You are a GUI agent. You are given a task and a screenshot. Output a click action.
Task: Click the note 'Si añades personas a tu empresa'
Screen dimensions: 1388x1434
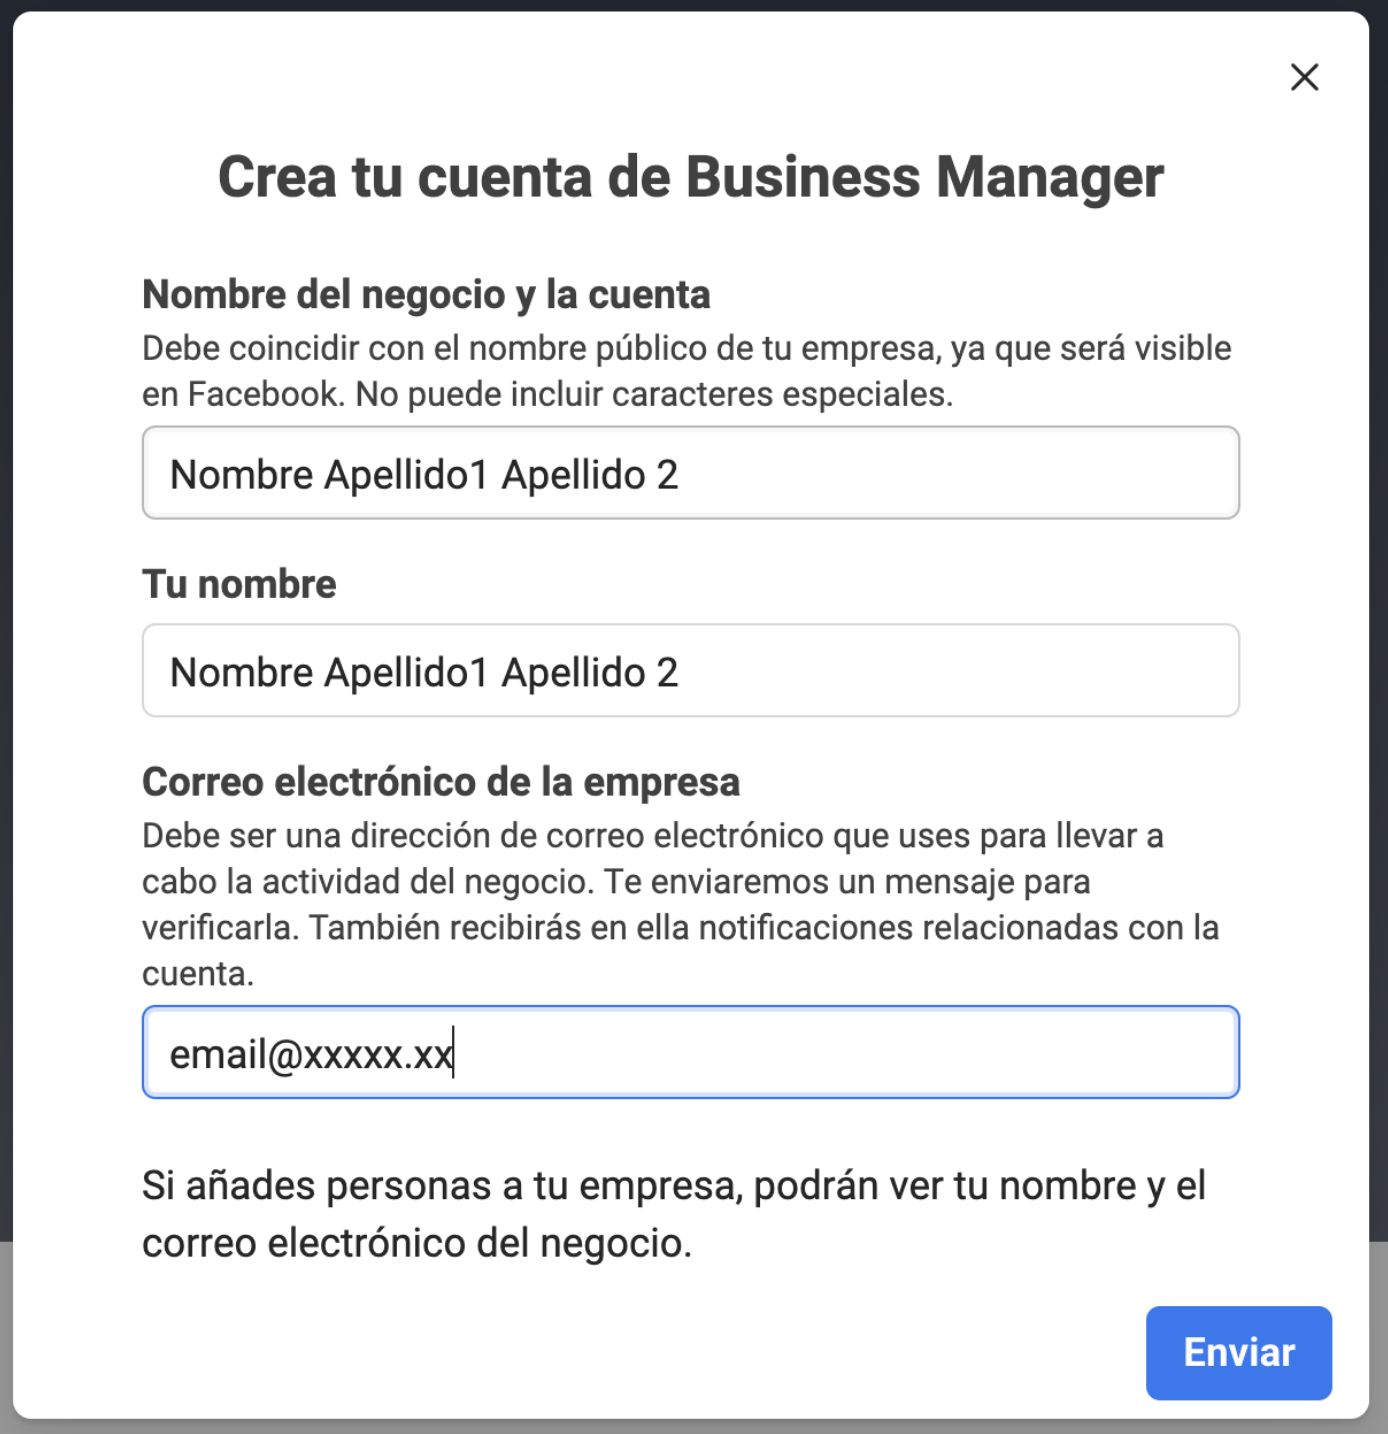coord(674,1214)
